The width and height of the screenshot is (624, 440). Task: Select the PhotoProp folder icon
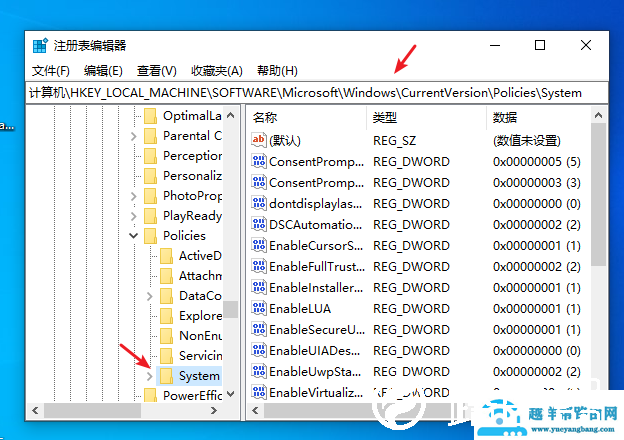[150, 196]
